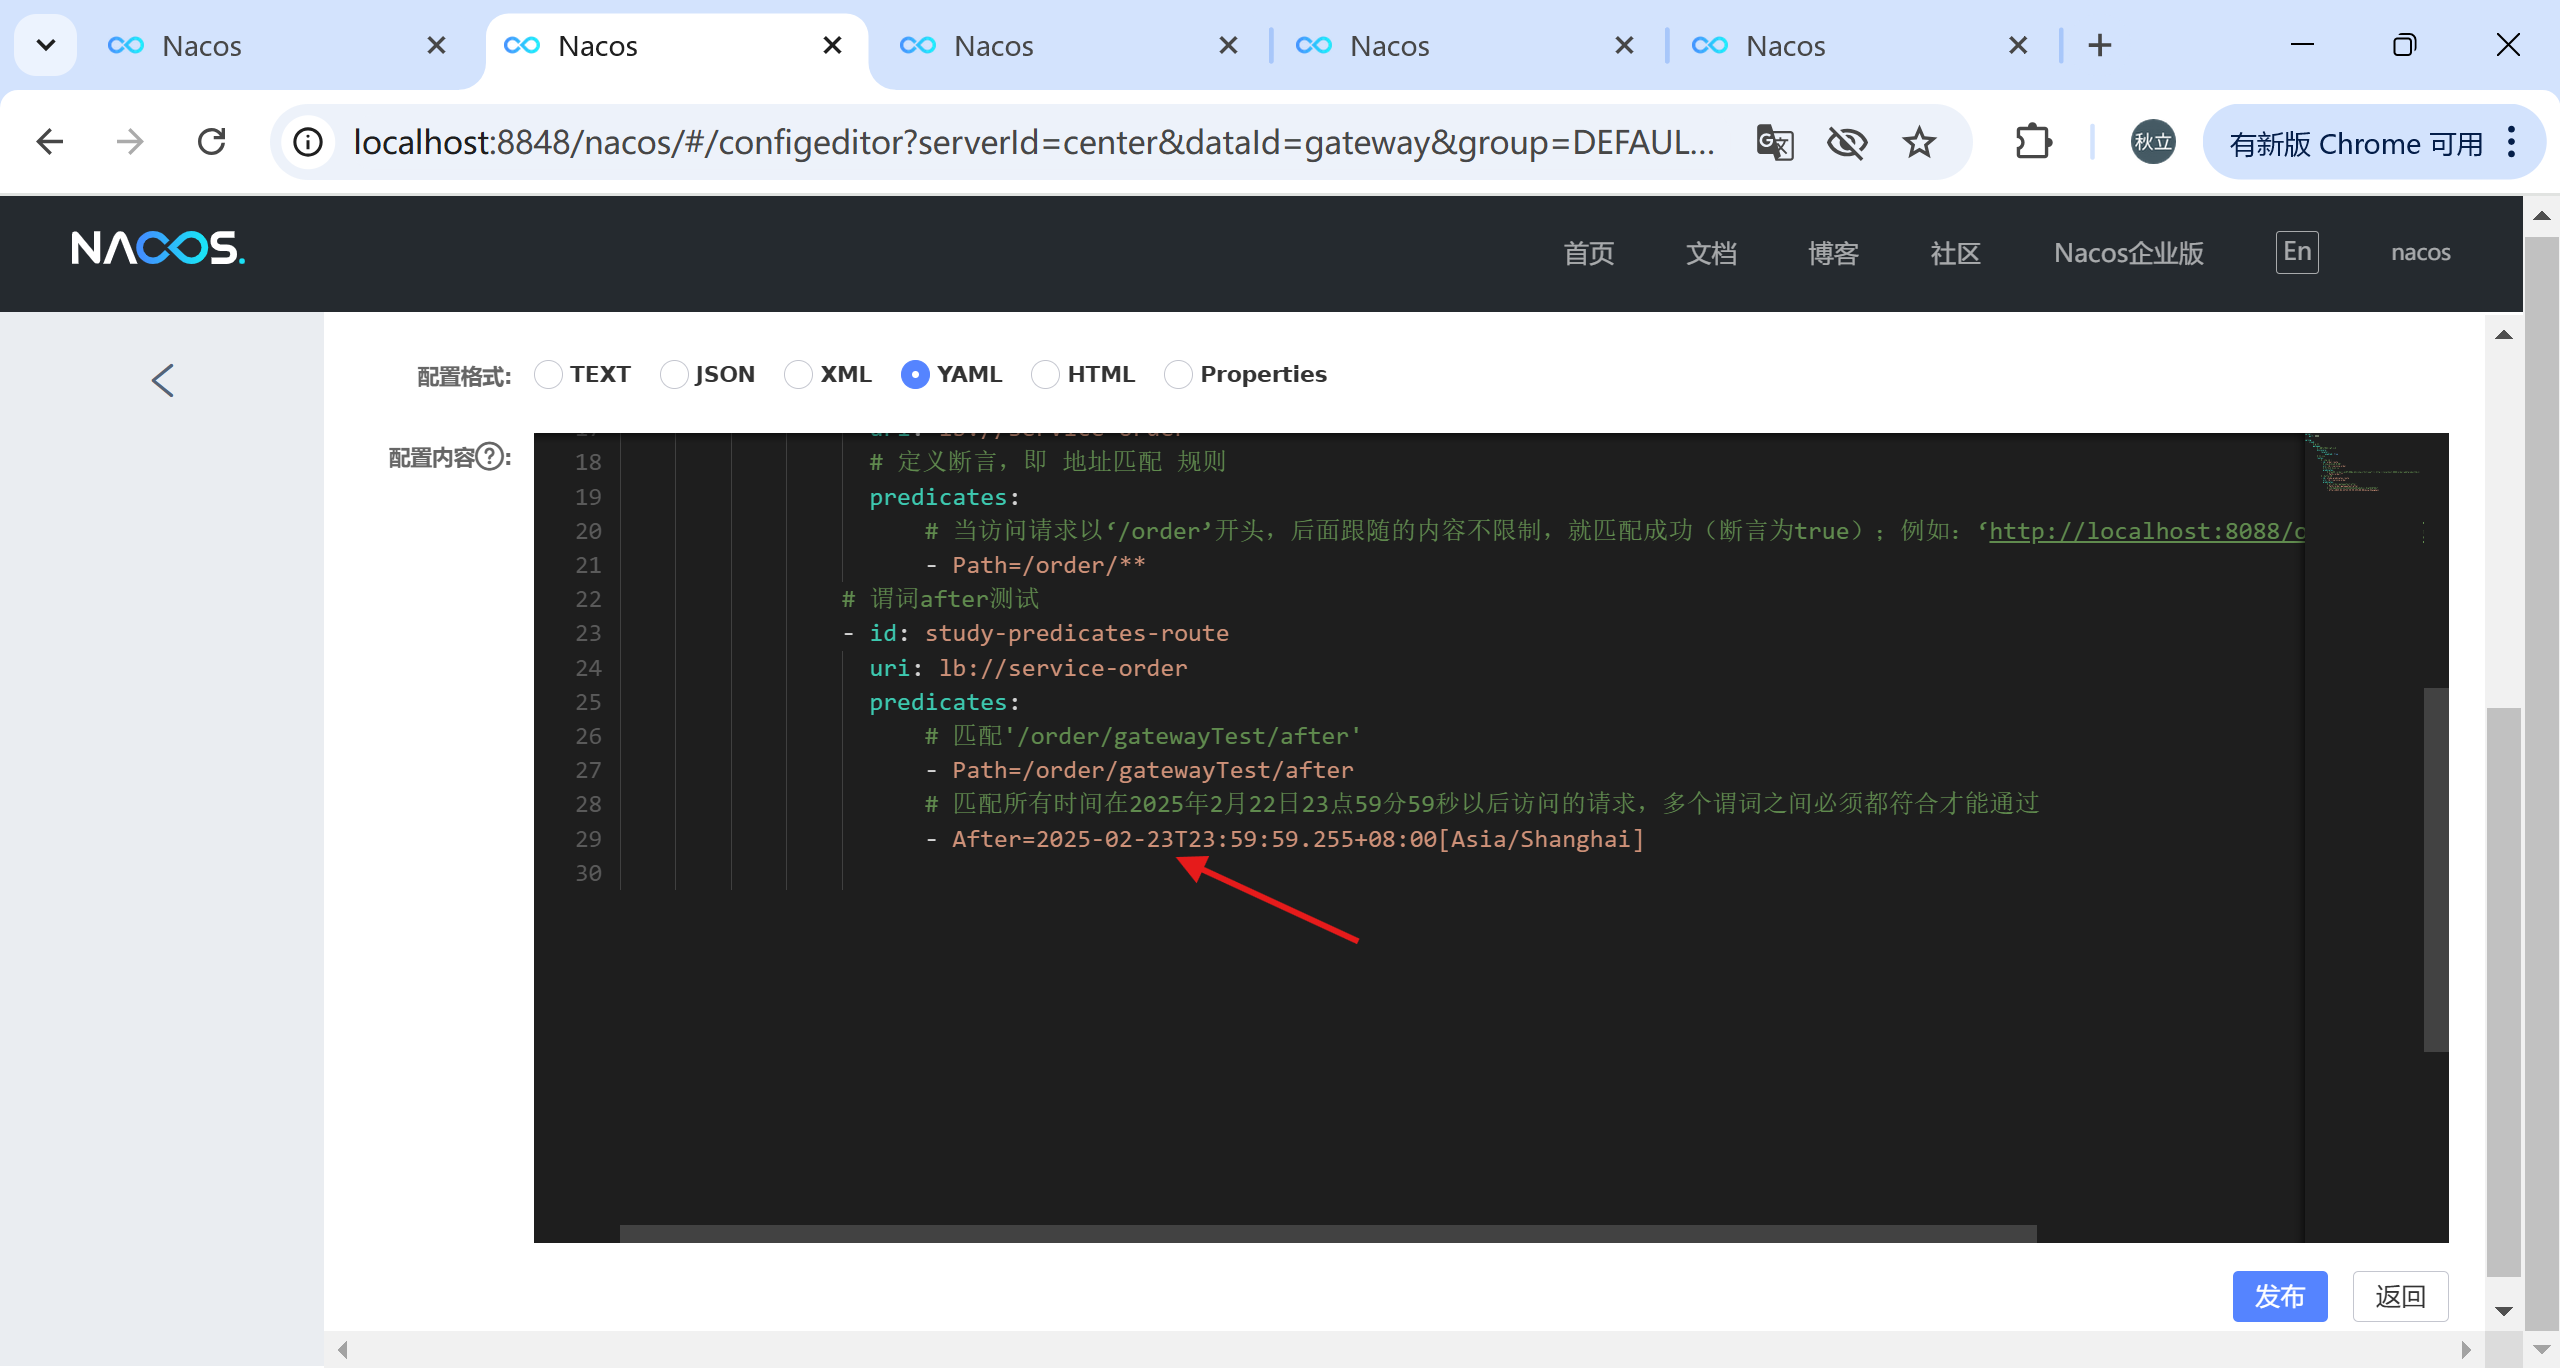The image size is (2560, 1368).
Task: Click the site information icon in address bar
Action: (x=308, y=142)
